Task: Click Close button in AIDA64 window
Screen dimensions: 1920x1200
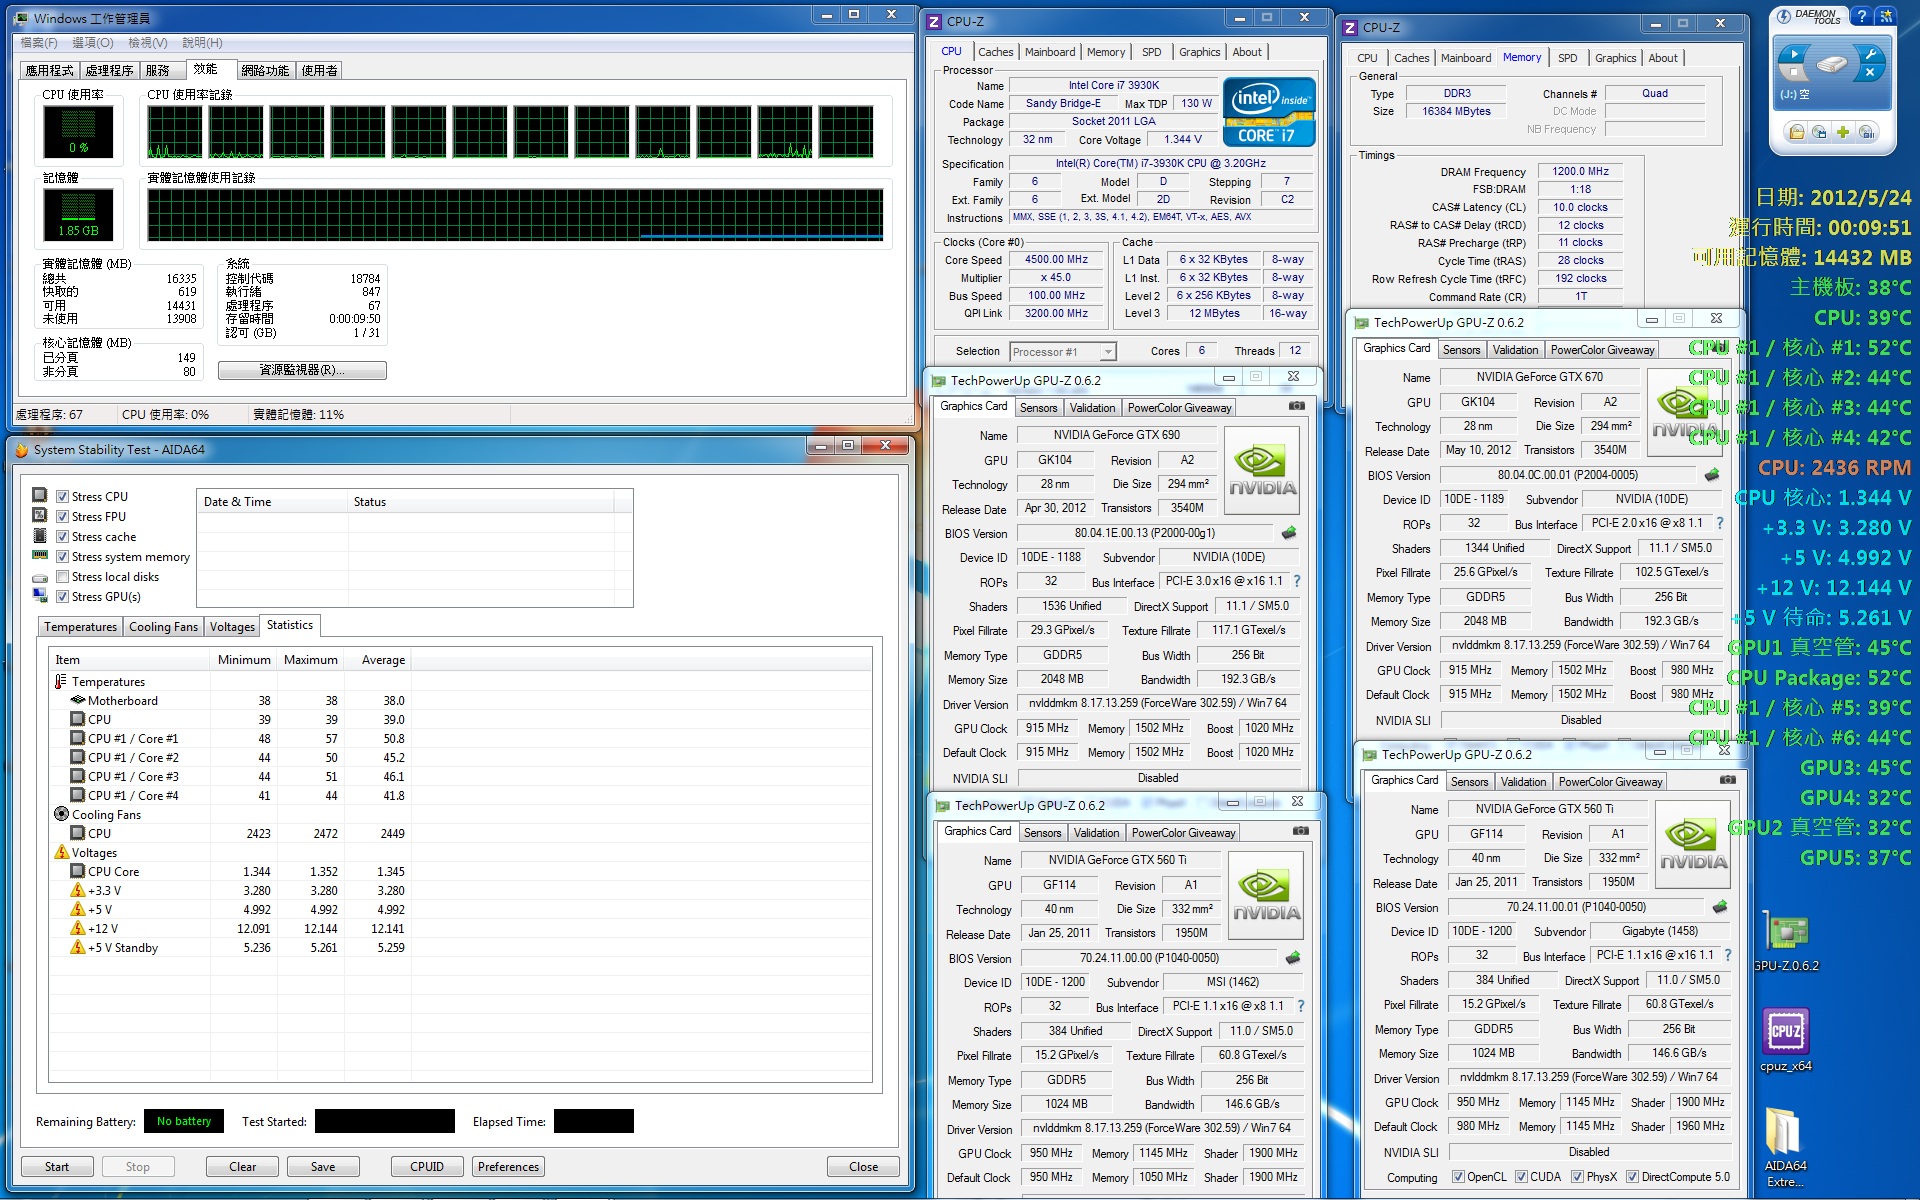Action: tap(863, 1166)
